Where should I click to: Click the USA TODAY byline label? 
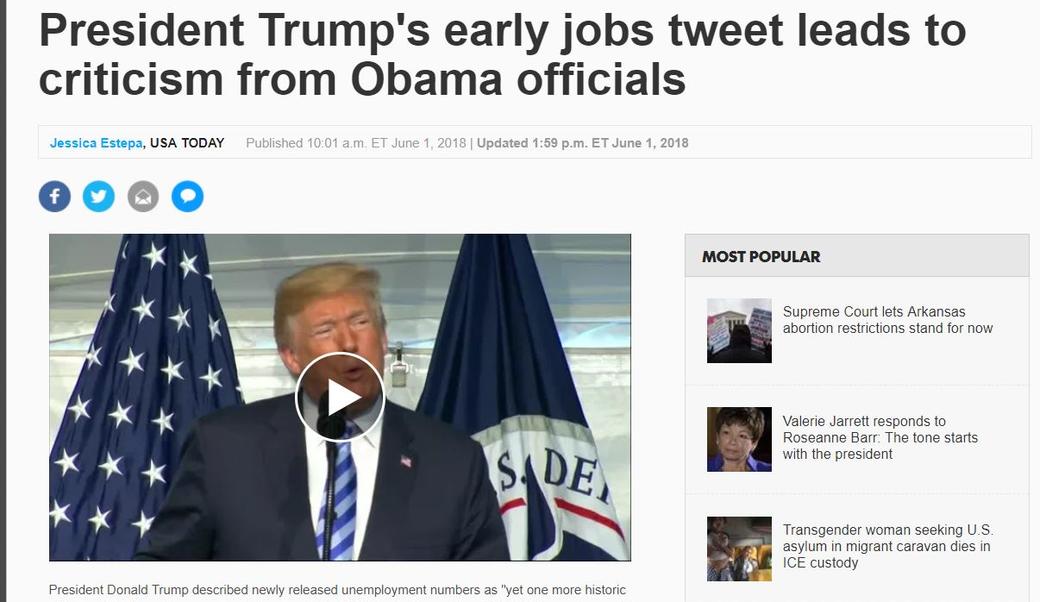pyautogui.click(x=187, y=143)
